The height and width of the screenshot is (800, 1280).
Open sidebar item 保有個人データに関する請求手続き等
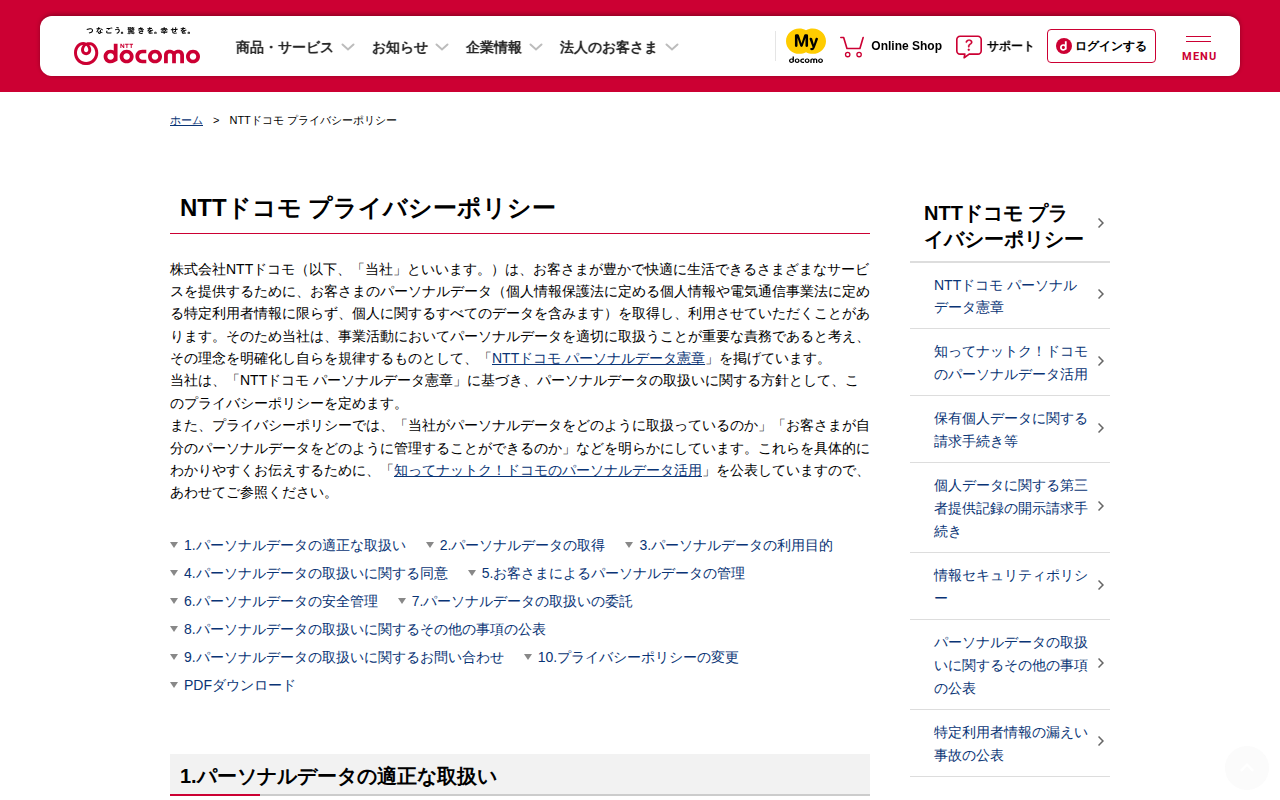[1010, 430]
